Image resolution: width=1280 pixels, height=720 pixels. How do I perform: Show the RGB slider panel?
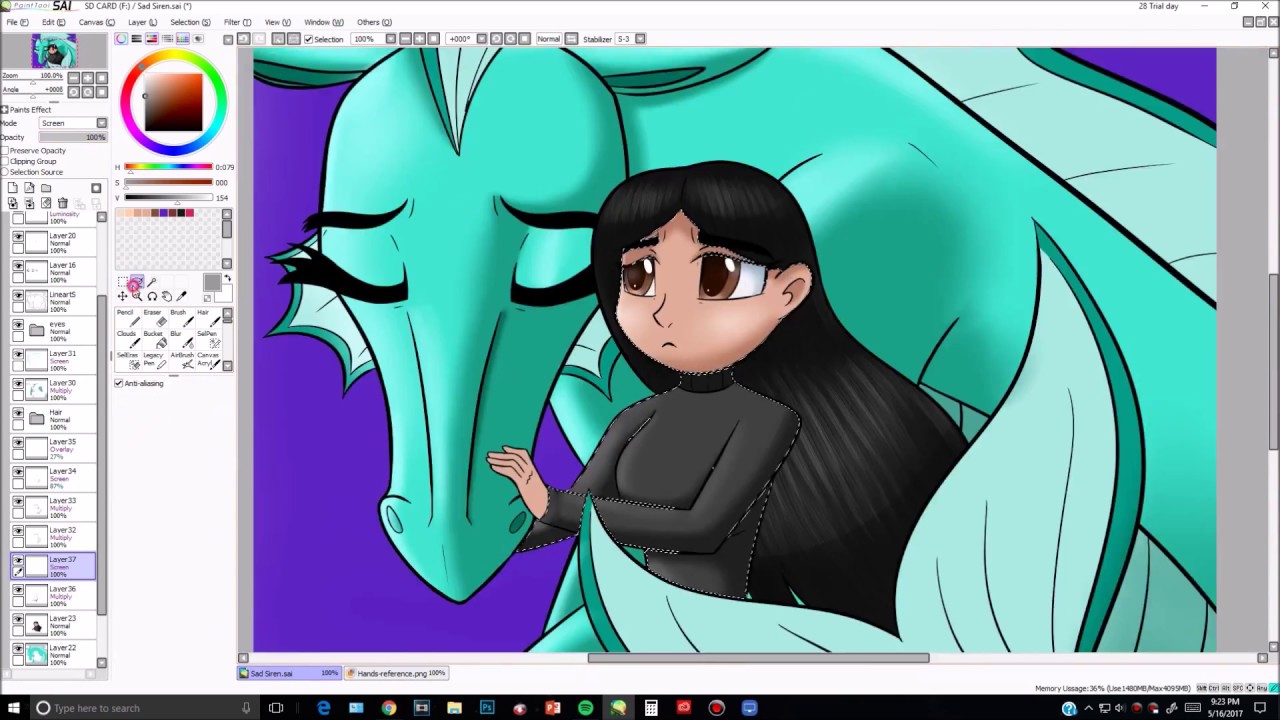coord(137,39)
